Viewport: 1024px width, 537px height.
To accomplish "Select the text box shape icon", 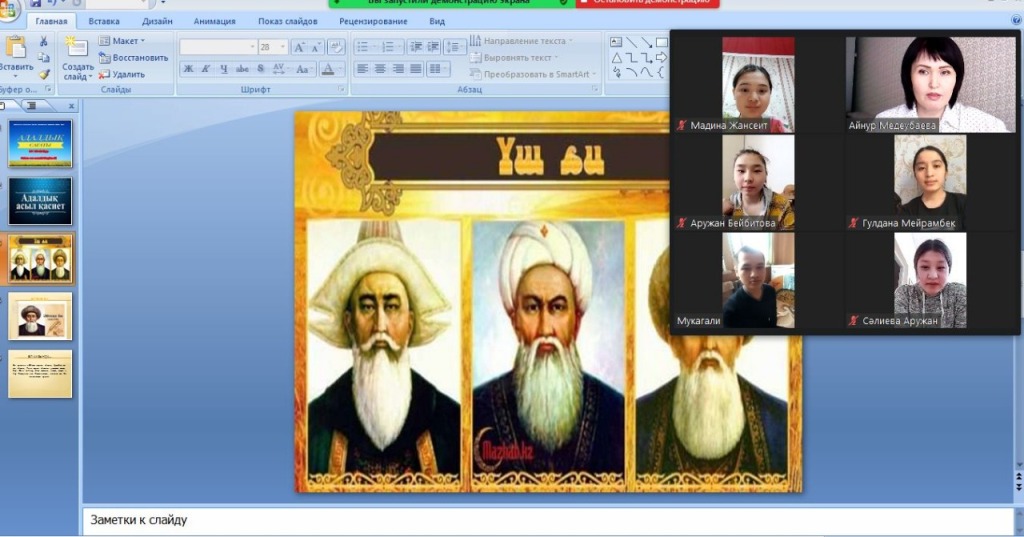I will [x=616, y=42].
